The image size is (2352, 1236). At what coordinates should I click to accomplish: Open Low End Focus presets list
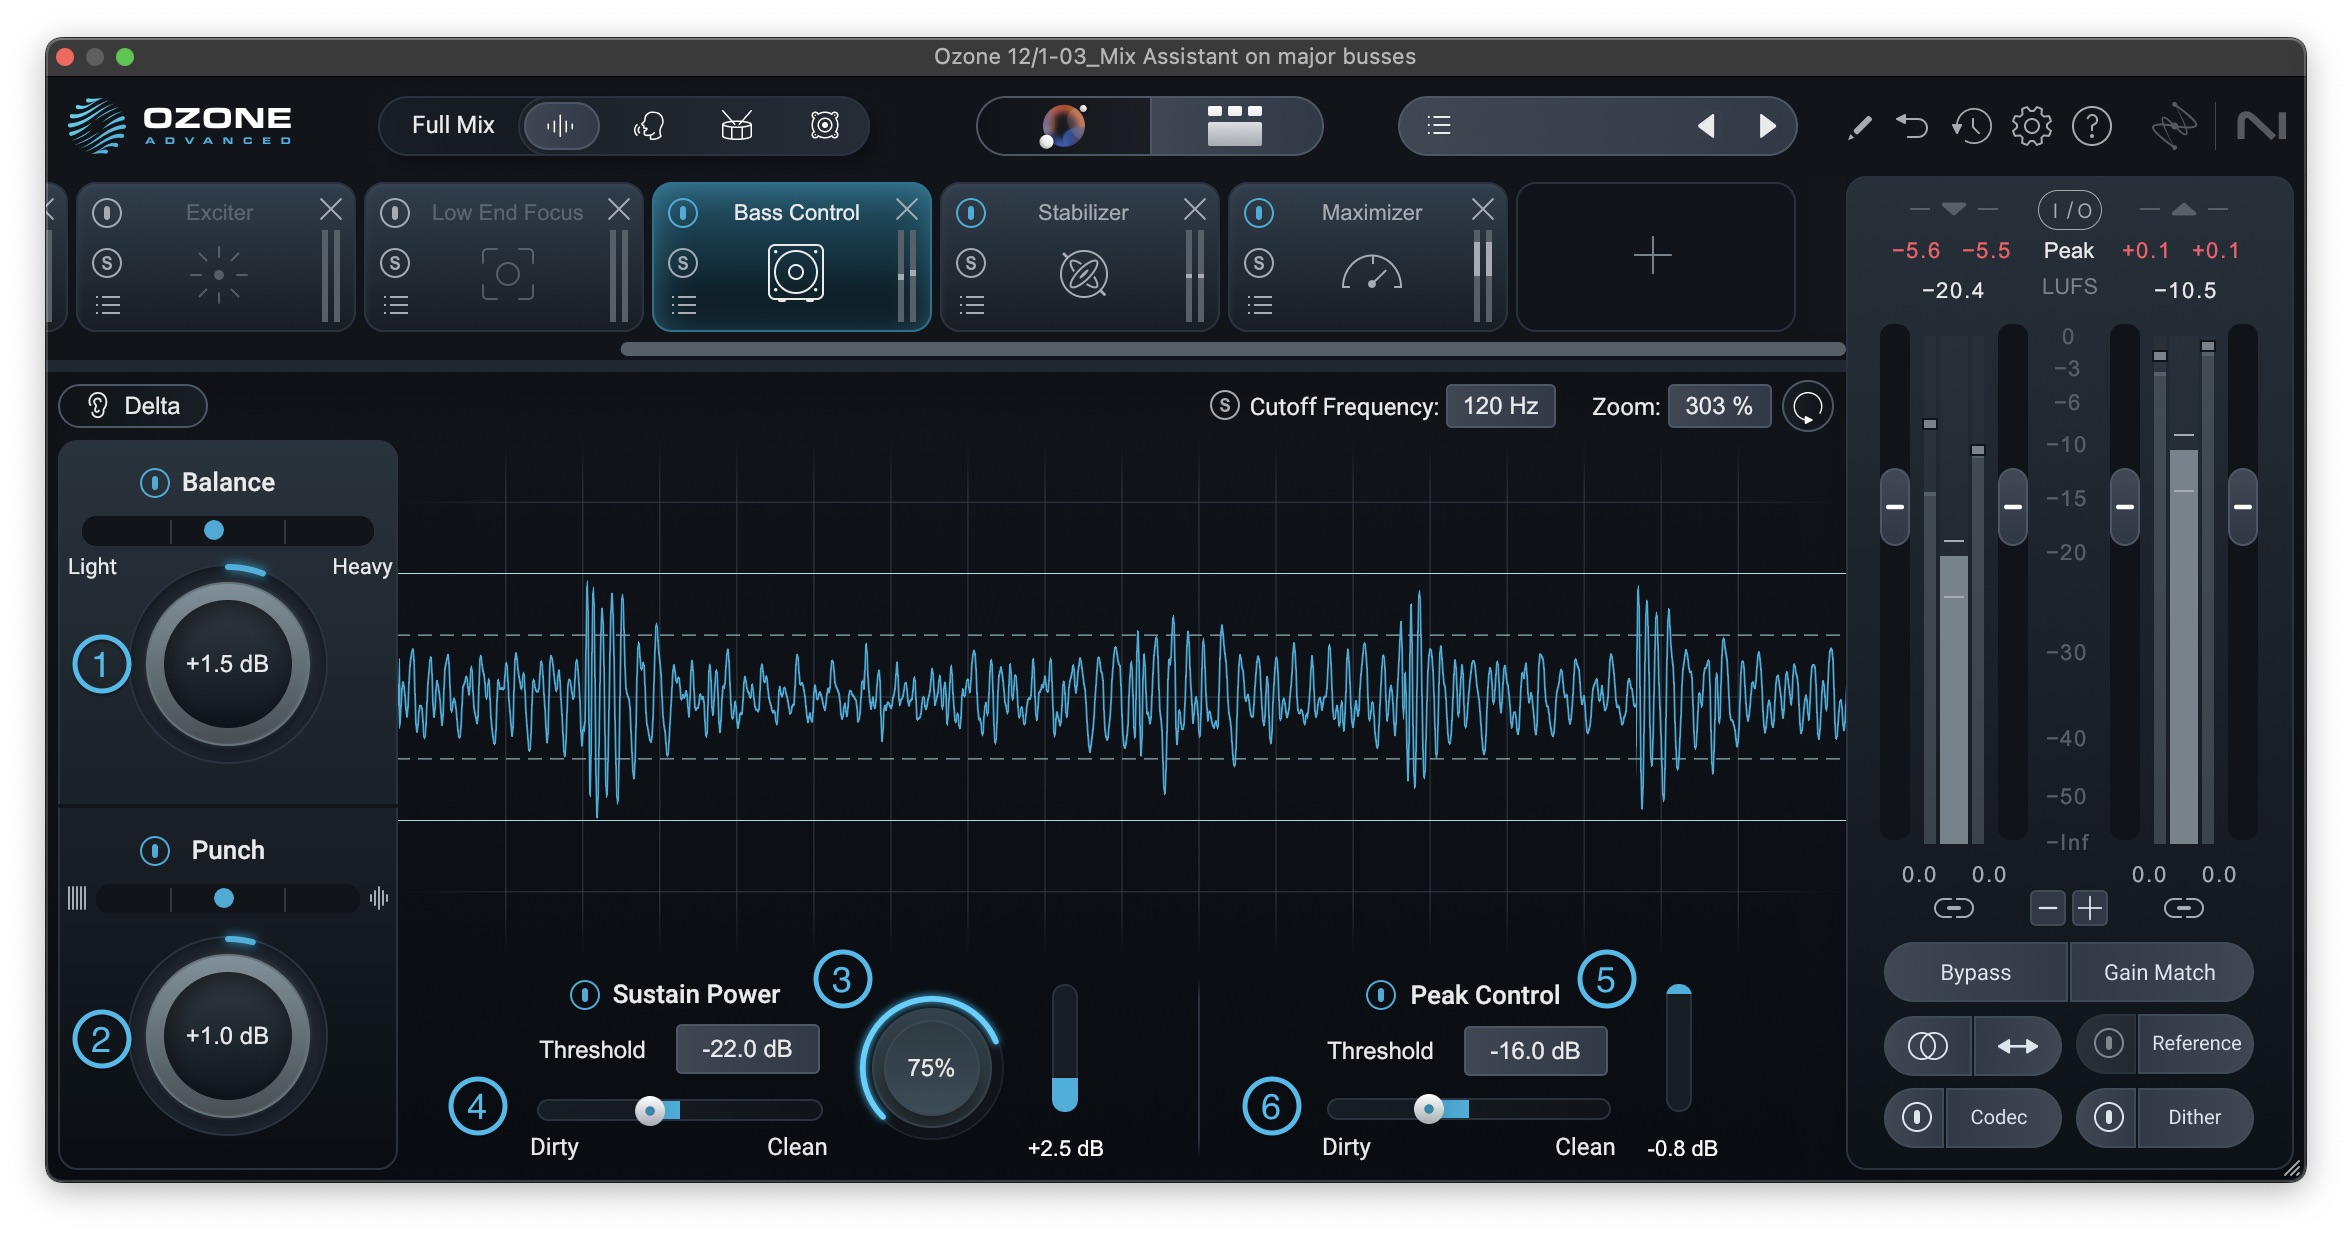pos(395,305)
